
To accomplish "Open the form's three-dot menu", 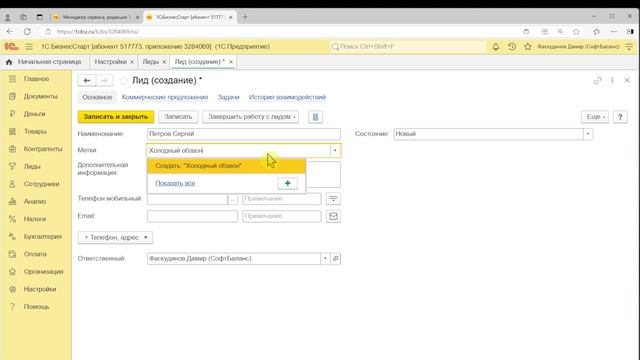I will [612, 80].
